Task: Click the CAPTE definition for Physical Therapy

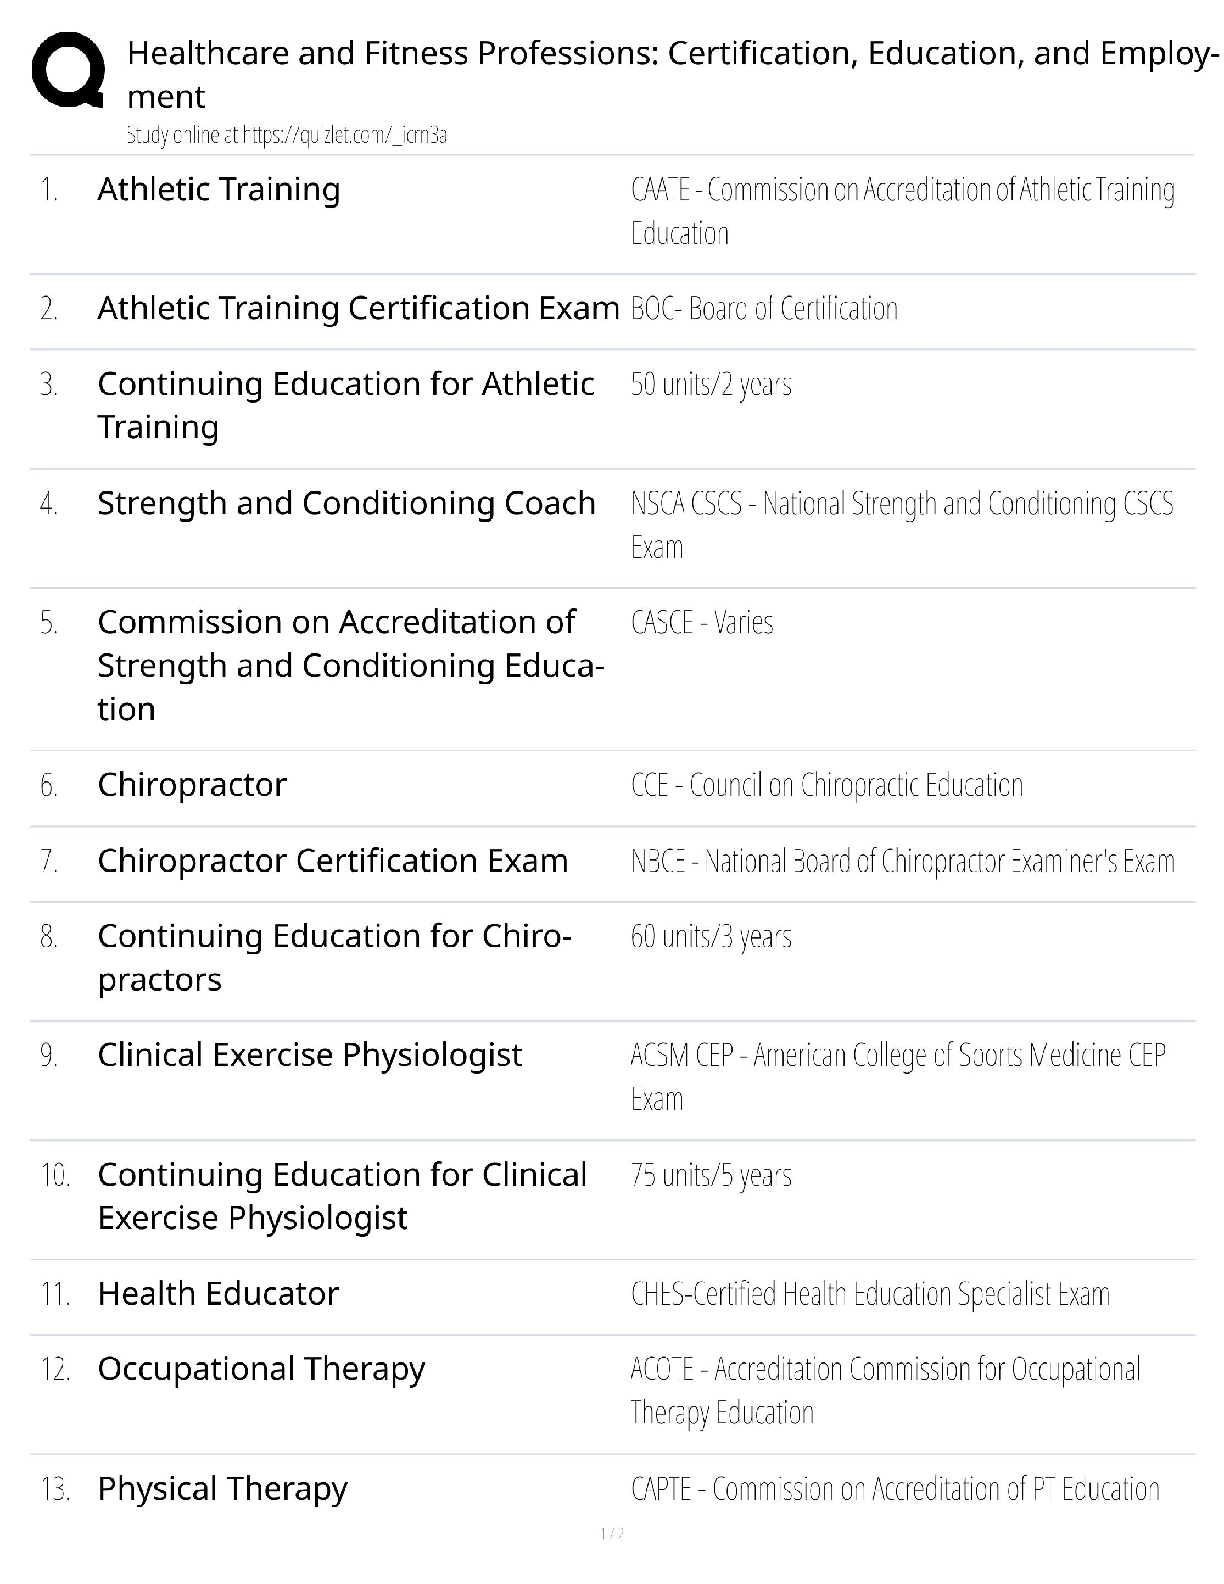Action: [x=895, y=1489]
